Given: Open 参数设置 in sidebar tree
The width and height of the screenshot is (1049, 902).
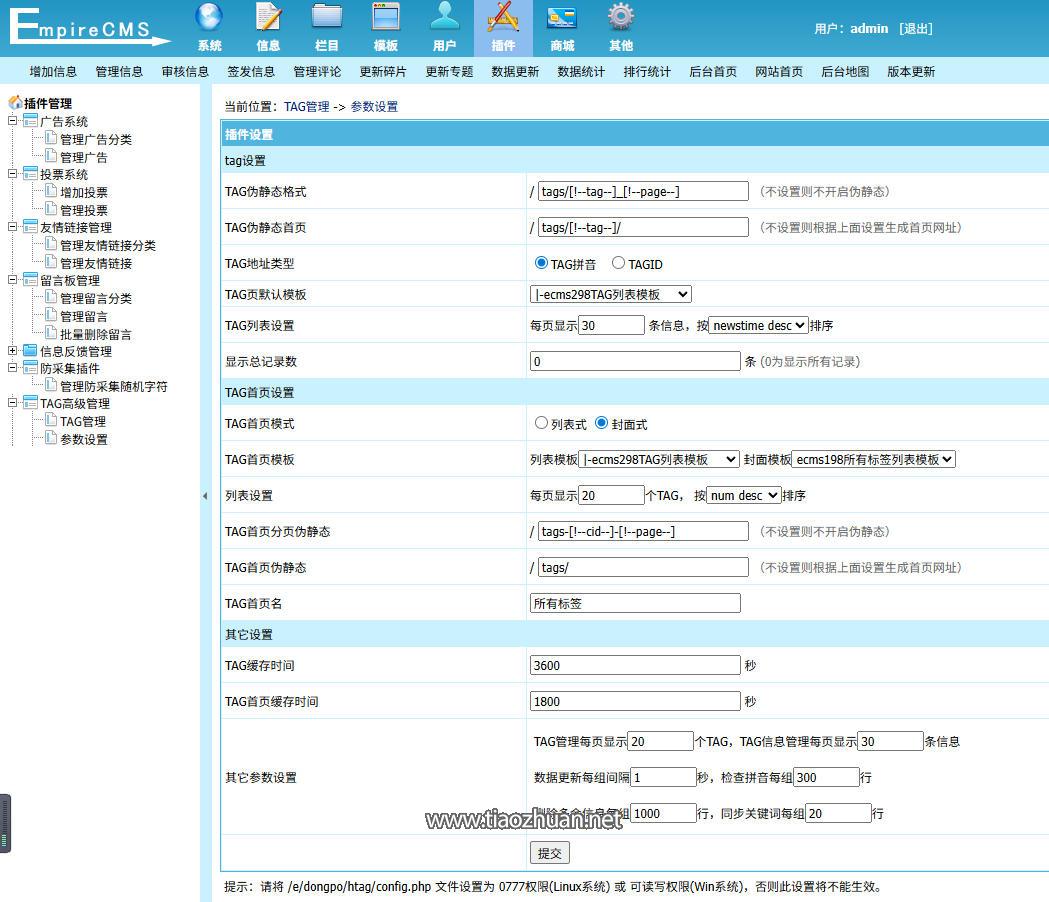Looking at the screenshot, I should [x=84, y=439].
